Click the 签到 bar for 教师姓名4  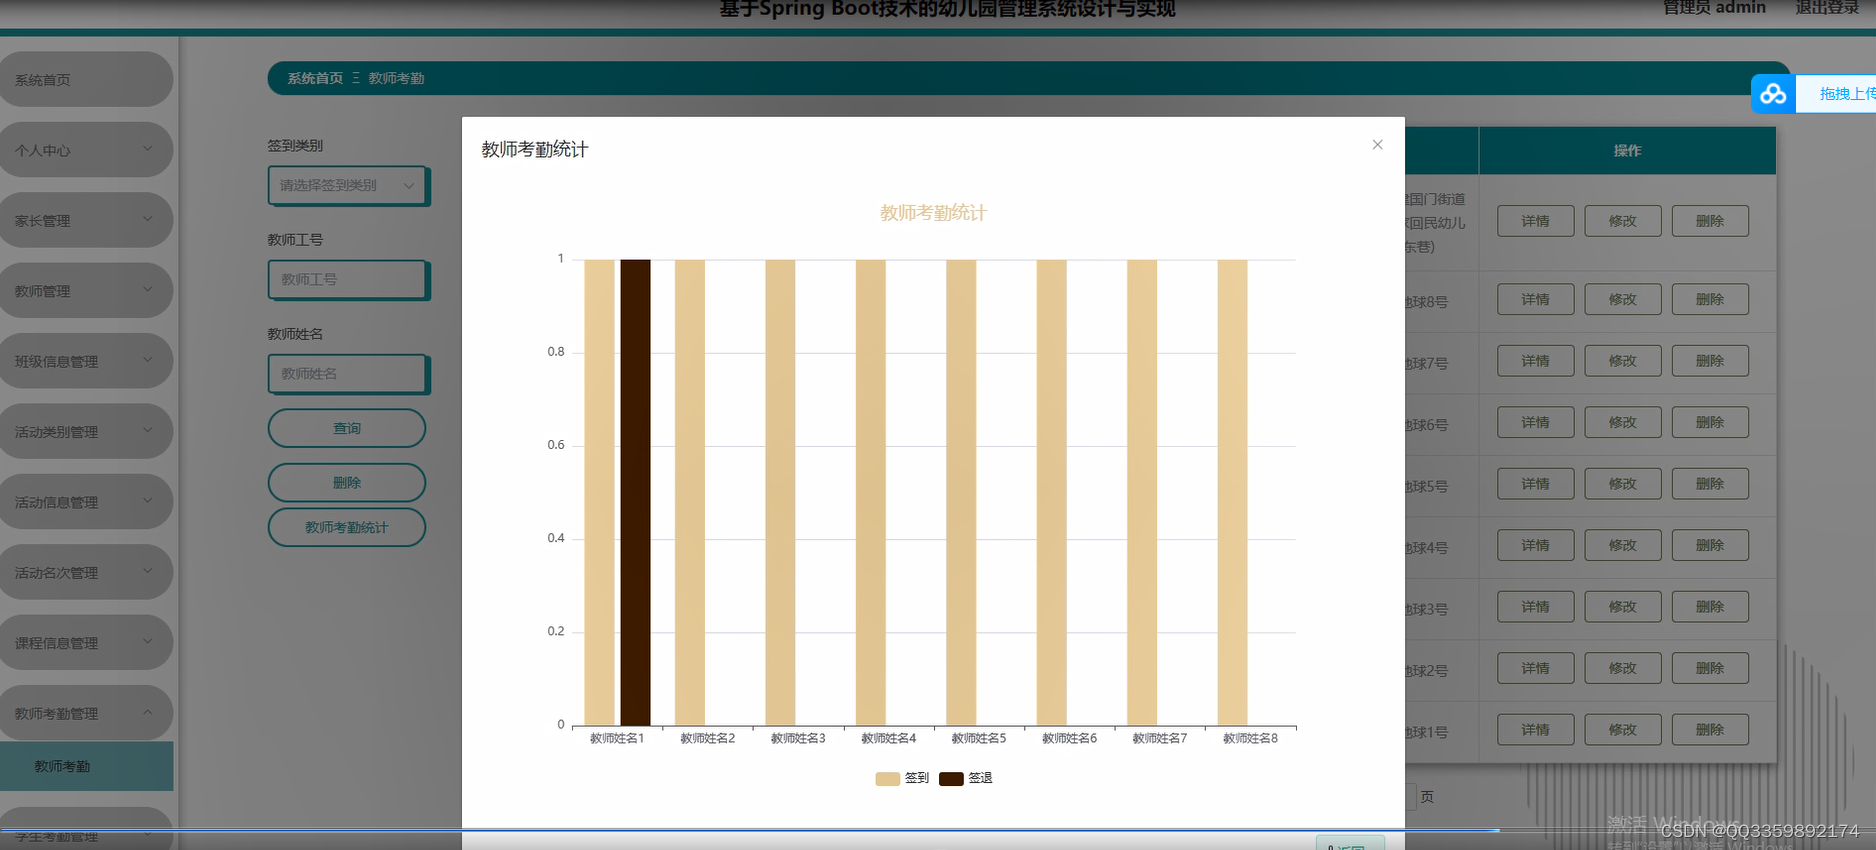[870, 492]
